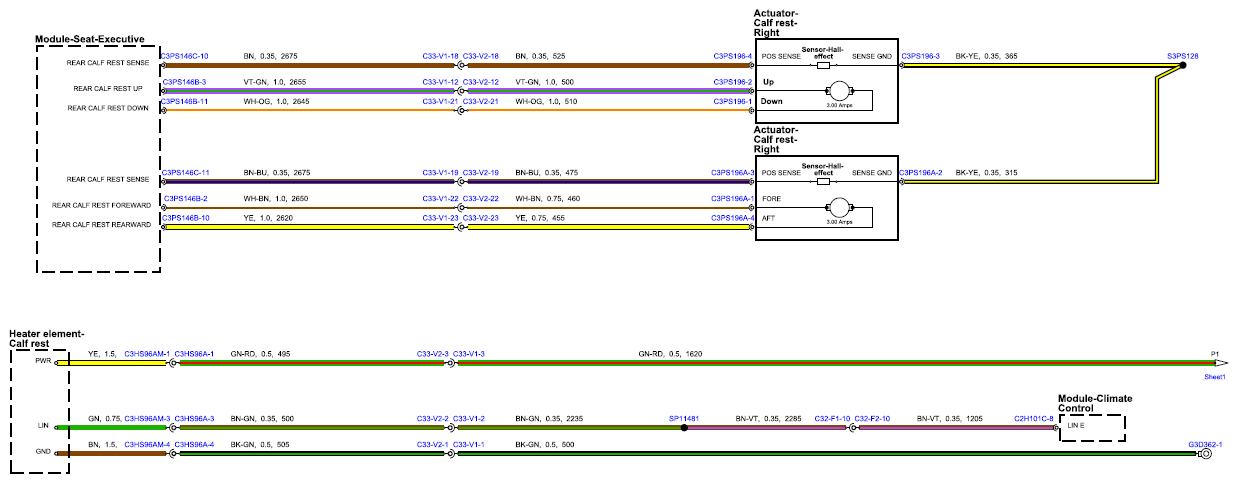Select actuator pin label C3PS196-4

tap(732, 56)
